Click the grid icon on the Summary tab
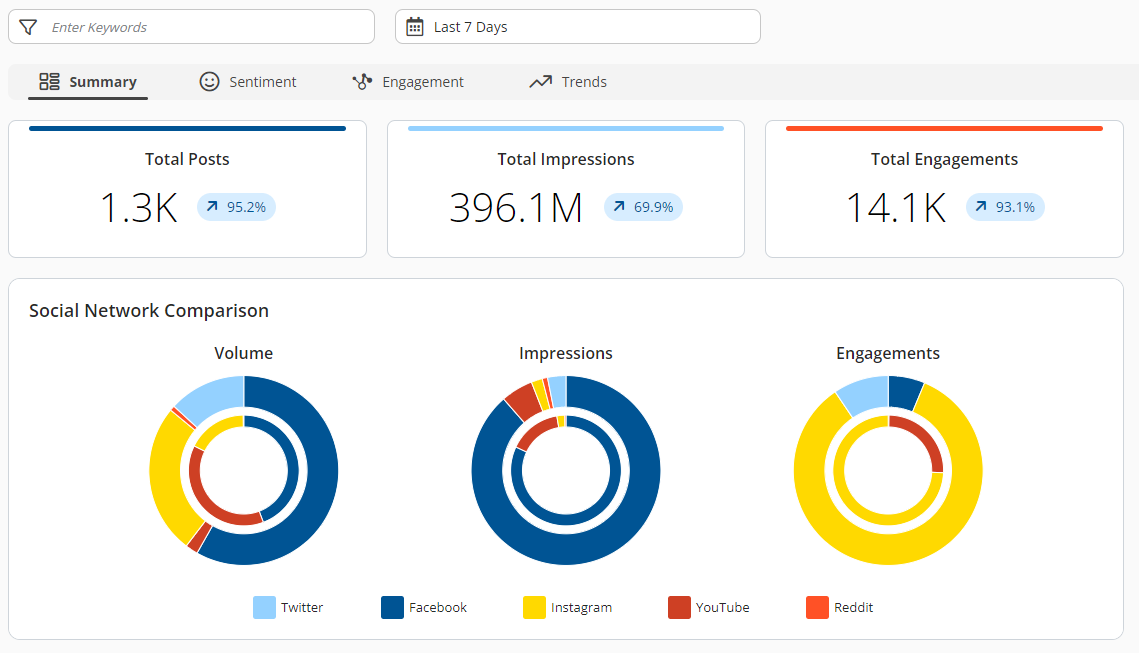1139x653 pixels. coord(48,81)
